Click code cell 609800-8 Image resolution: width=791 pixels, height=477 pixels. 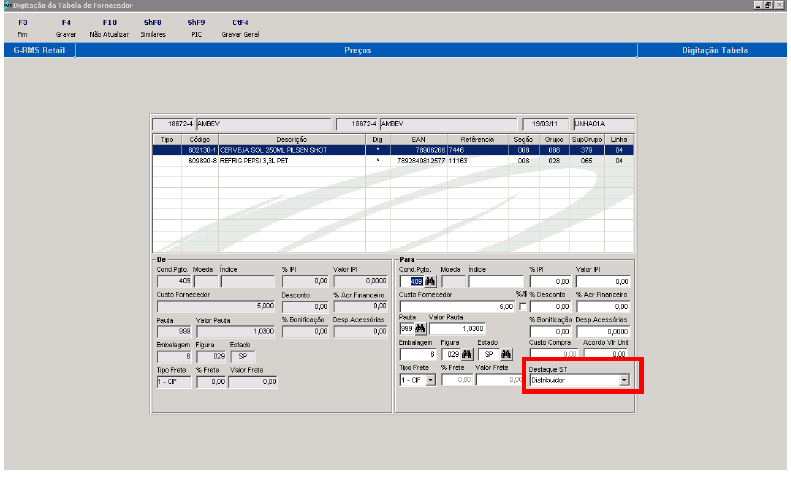click(202, 161)
